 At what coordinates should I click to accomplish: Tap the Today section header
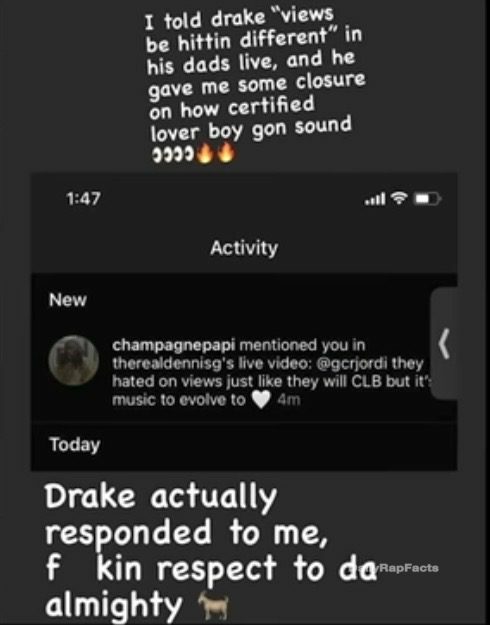tap(75, 444)
